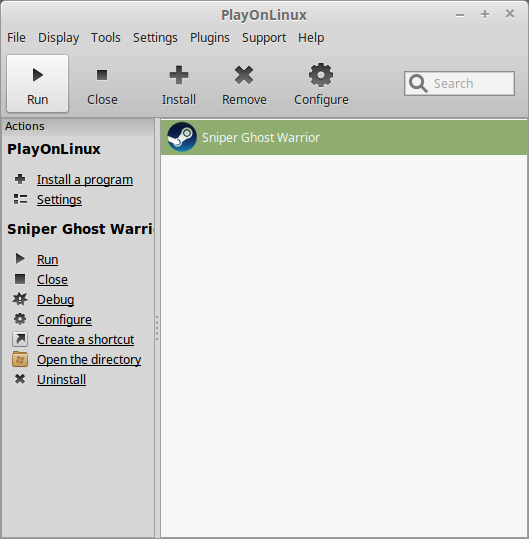Viewport: 529px width, 539px height.
Task: Click the sidebar Settings link
Action: tap(59, 200)
